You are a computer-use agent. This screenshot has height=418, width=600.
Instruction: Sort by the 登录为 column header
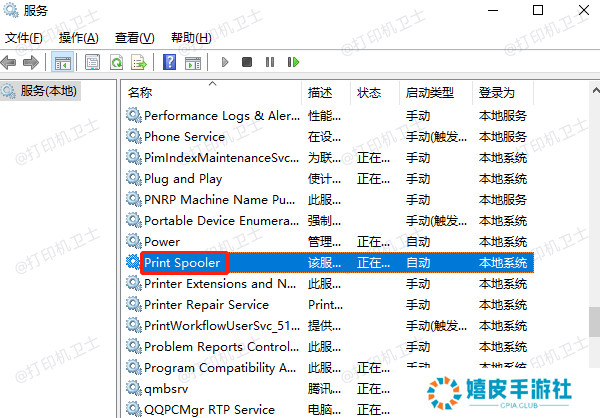click(x=503, y=92)
